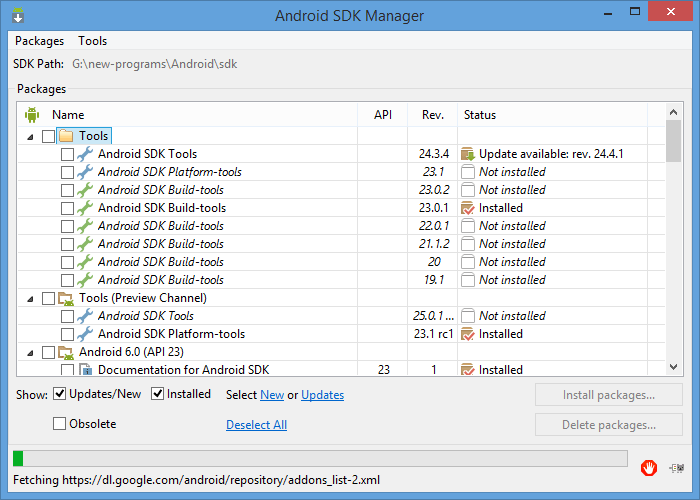This screenshot has width=700, height=500.
Task: Click Not installed status icon for Build-tools 19.1
Action: click(467, 280)
